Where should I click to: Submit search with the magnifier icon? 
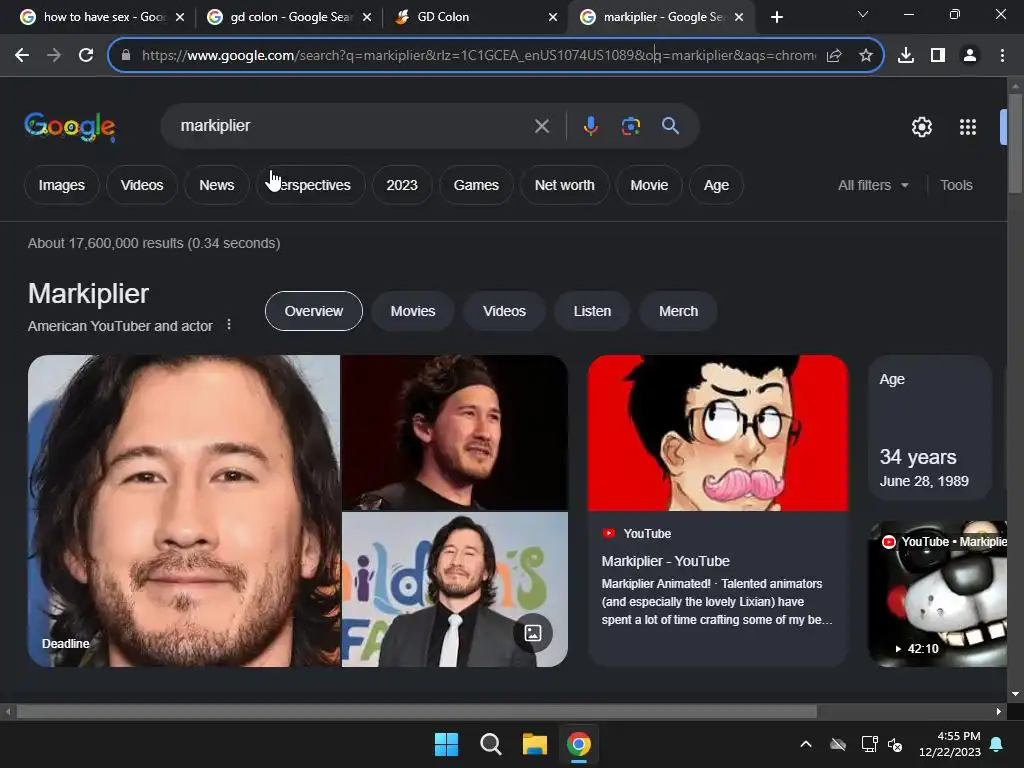(670, 126)
